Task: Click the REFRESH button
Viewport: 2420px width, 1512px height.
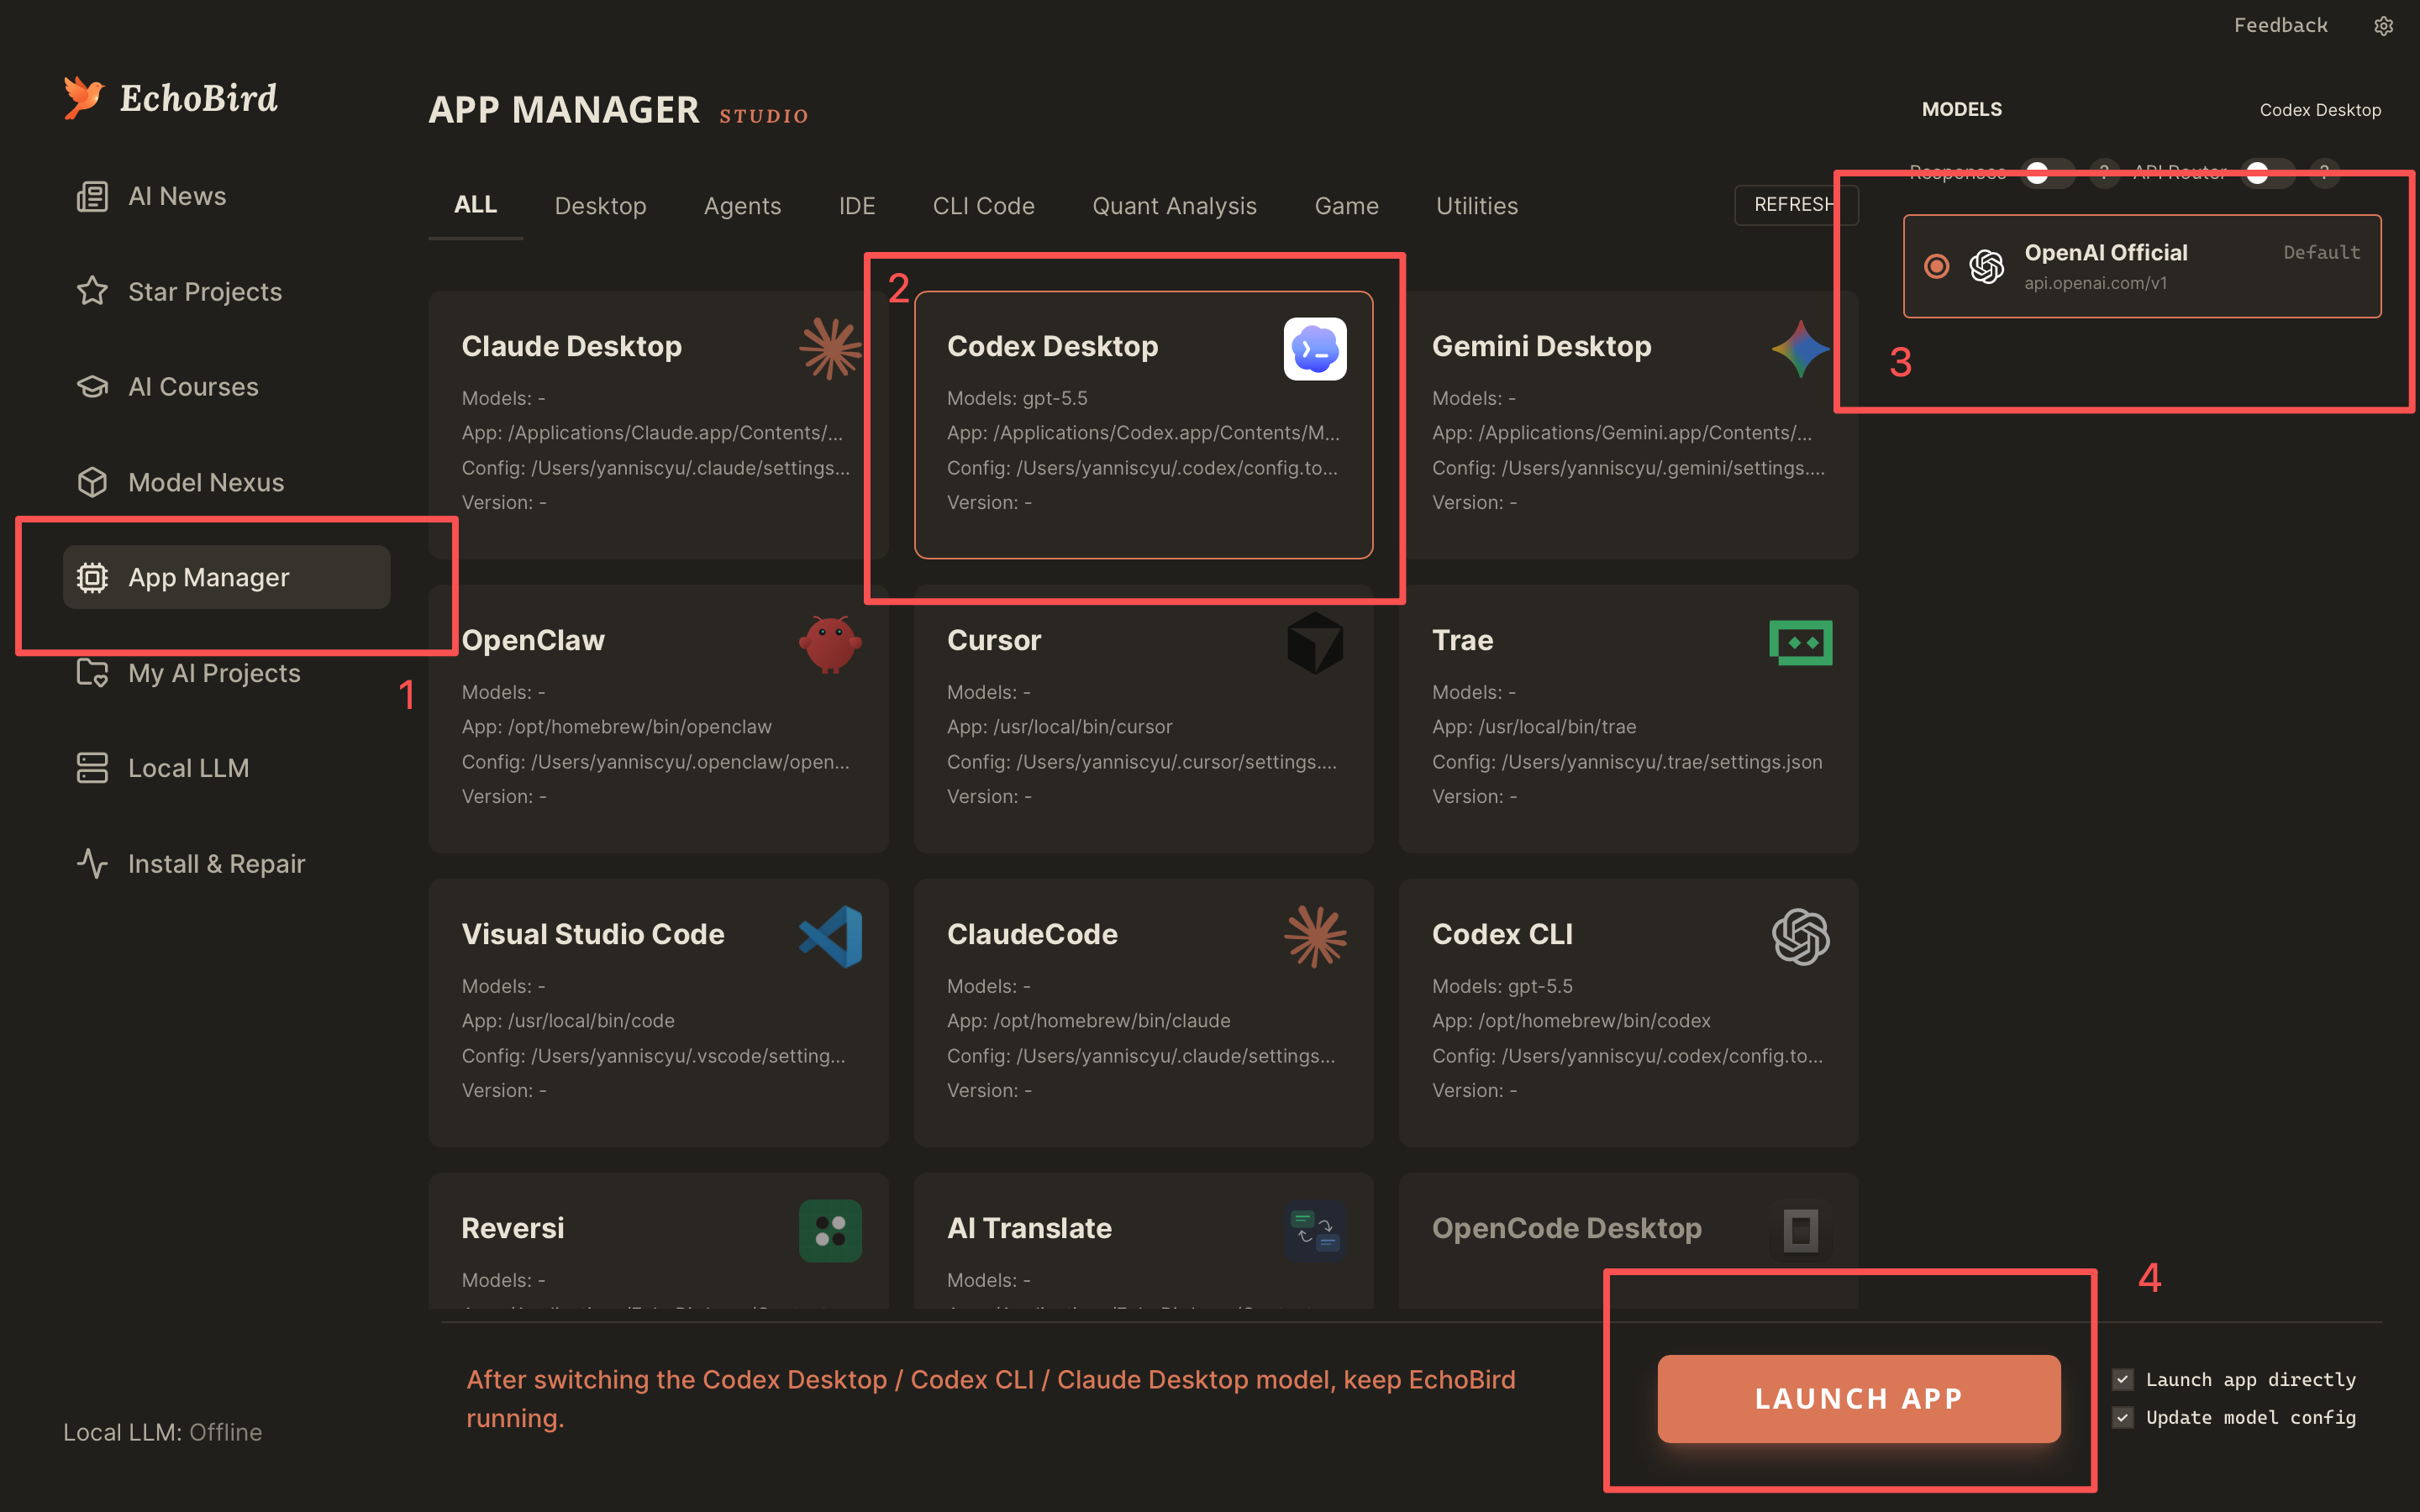Action: (1795, 205)
